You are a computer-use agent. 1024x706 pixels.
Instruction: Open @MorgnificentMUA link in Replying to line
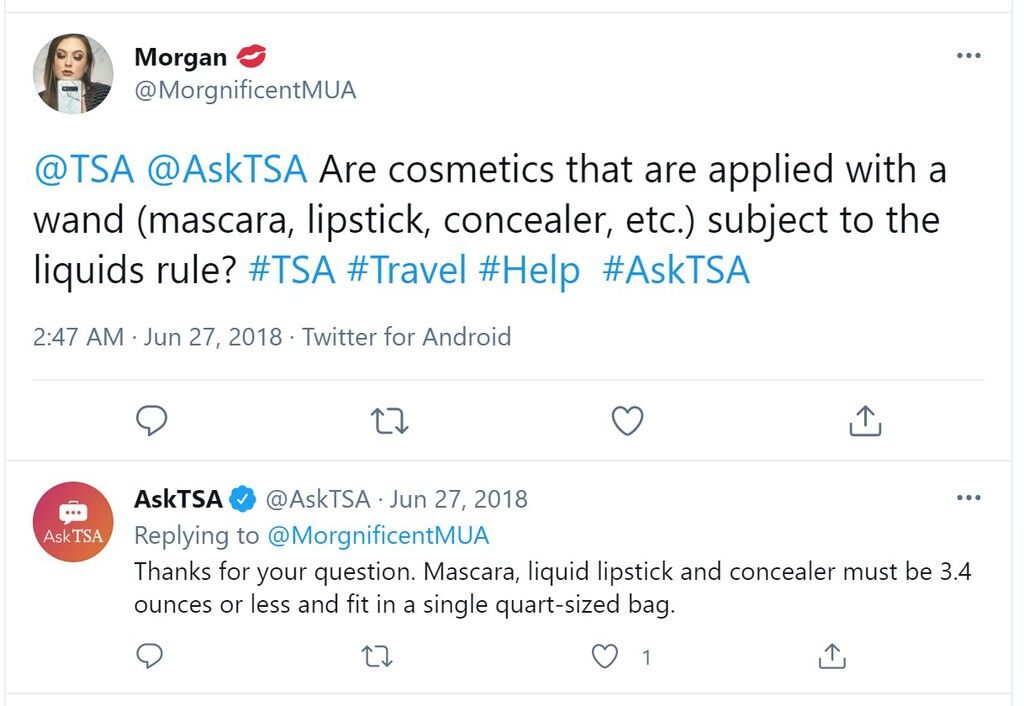pyautogui.click(x=378, y=535)
